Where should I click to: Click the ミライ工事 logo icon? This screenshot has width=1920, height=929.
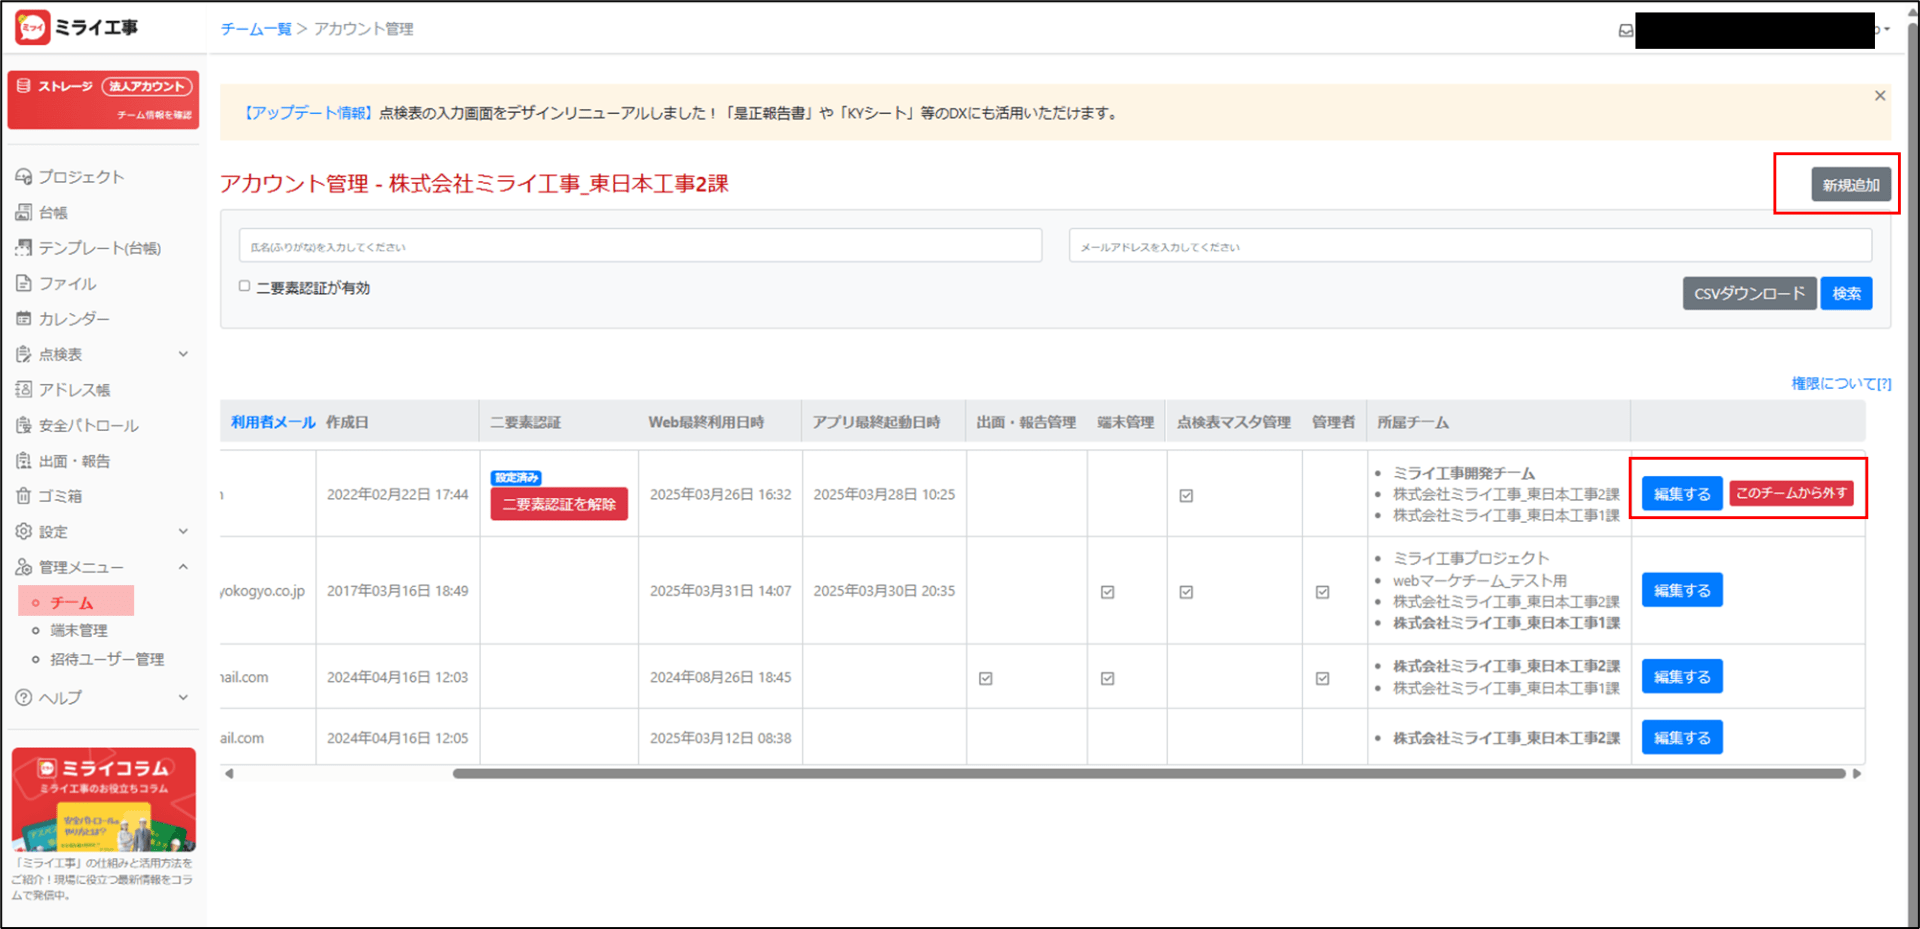pyautogui.click(x=32, y=27)
